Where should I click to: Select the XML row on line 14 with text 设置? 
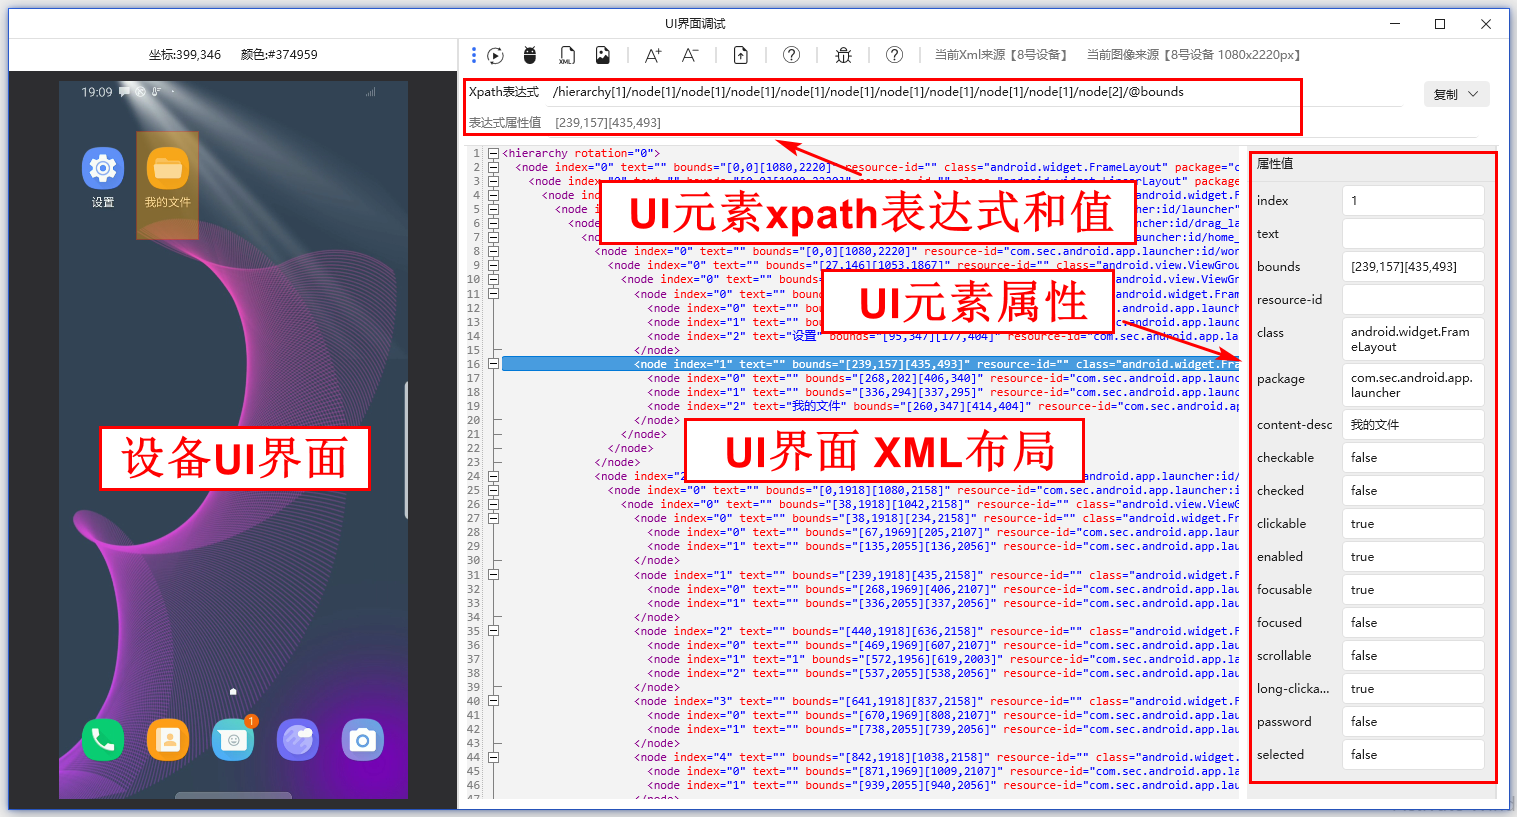tap(870, 336)
